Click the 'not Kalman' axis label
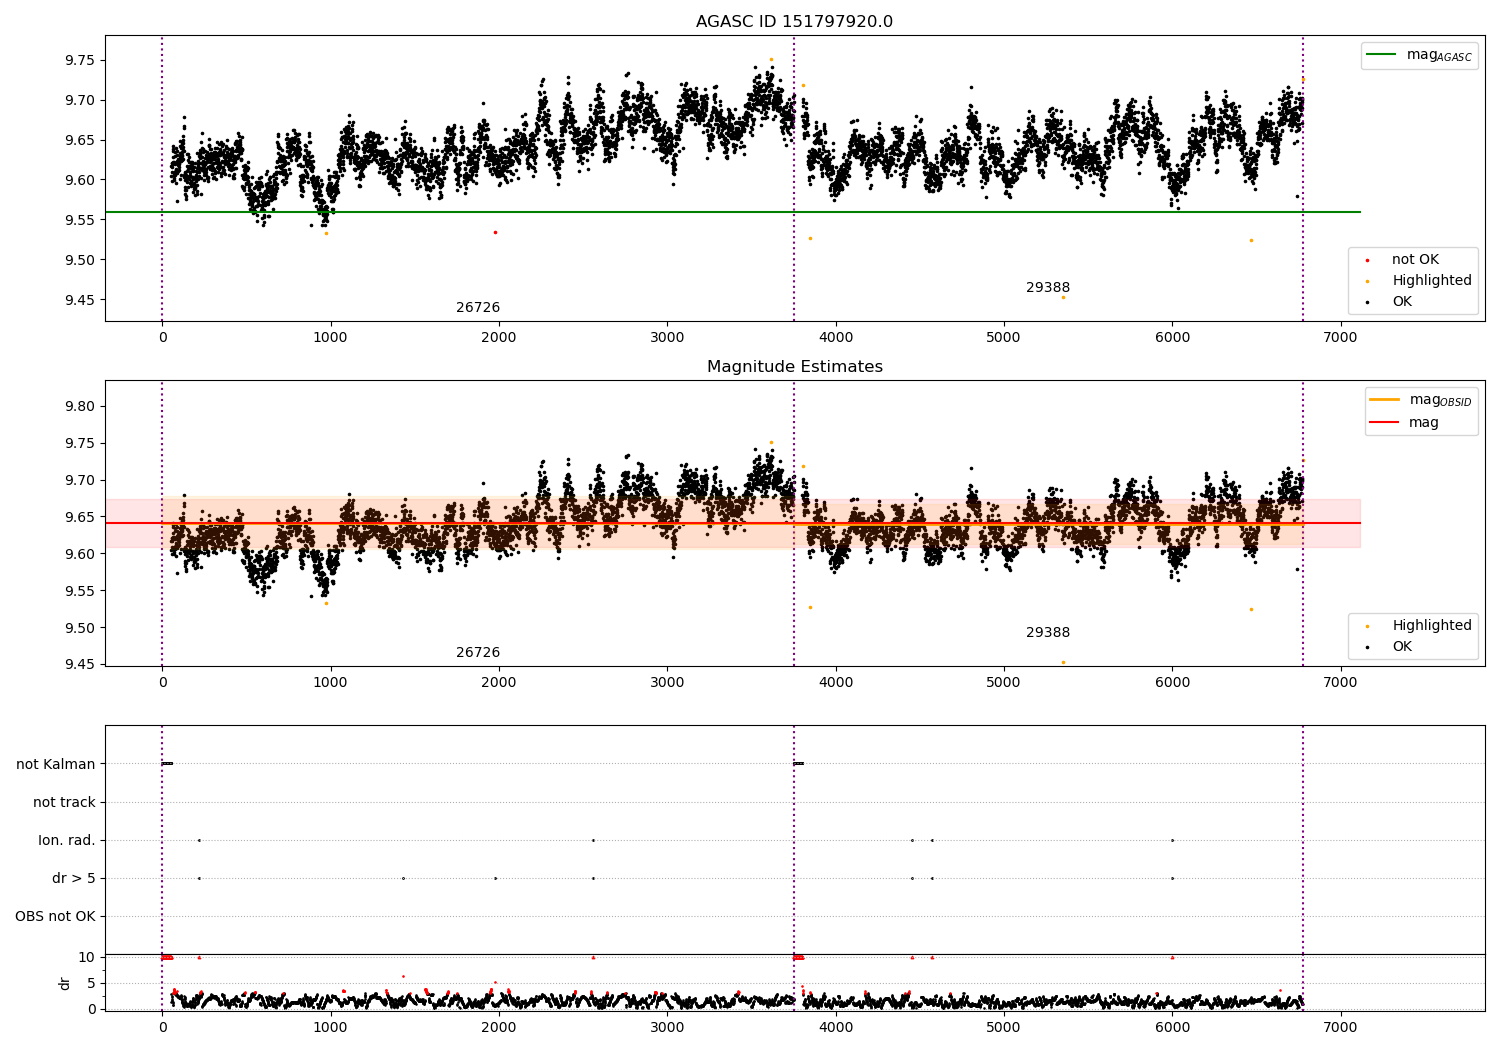 pyautogui.click(x=56, y=764)
